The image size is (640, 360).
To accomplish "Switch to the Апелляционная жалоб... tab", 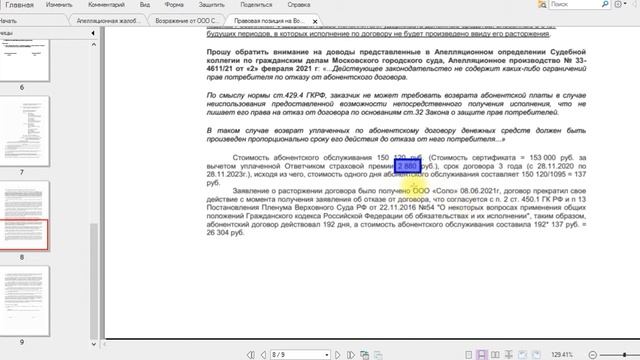I will point(108,20).
